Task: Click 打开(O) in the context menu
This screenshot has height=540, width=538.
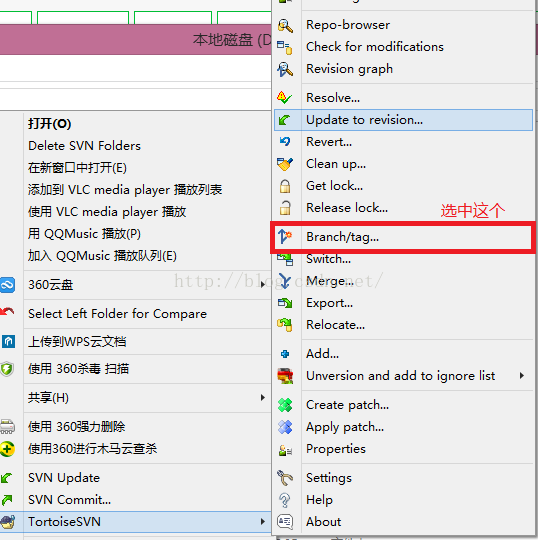Action: pos(50,124)
